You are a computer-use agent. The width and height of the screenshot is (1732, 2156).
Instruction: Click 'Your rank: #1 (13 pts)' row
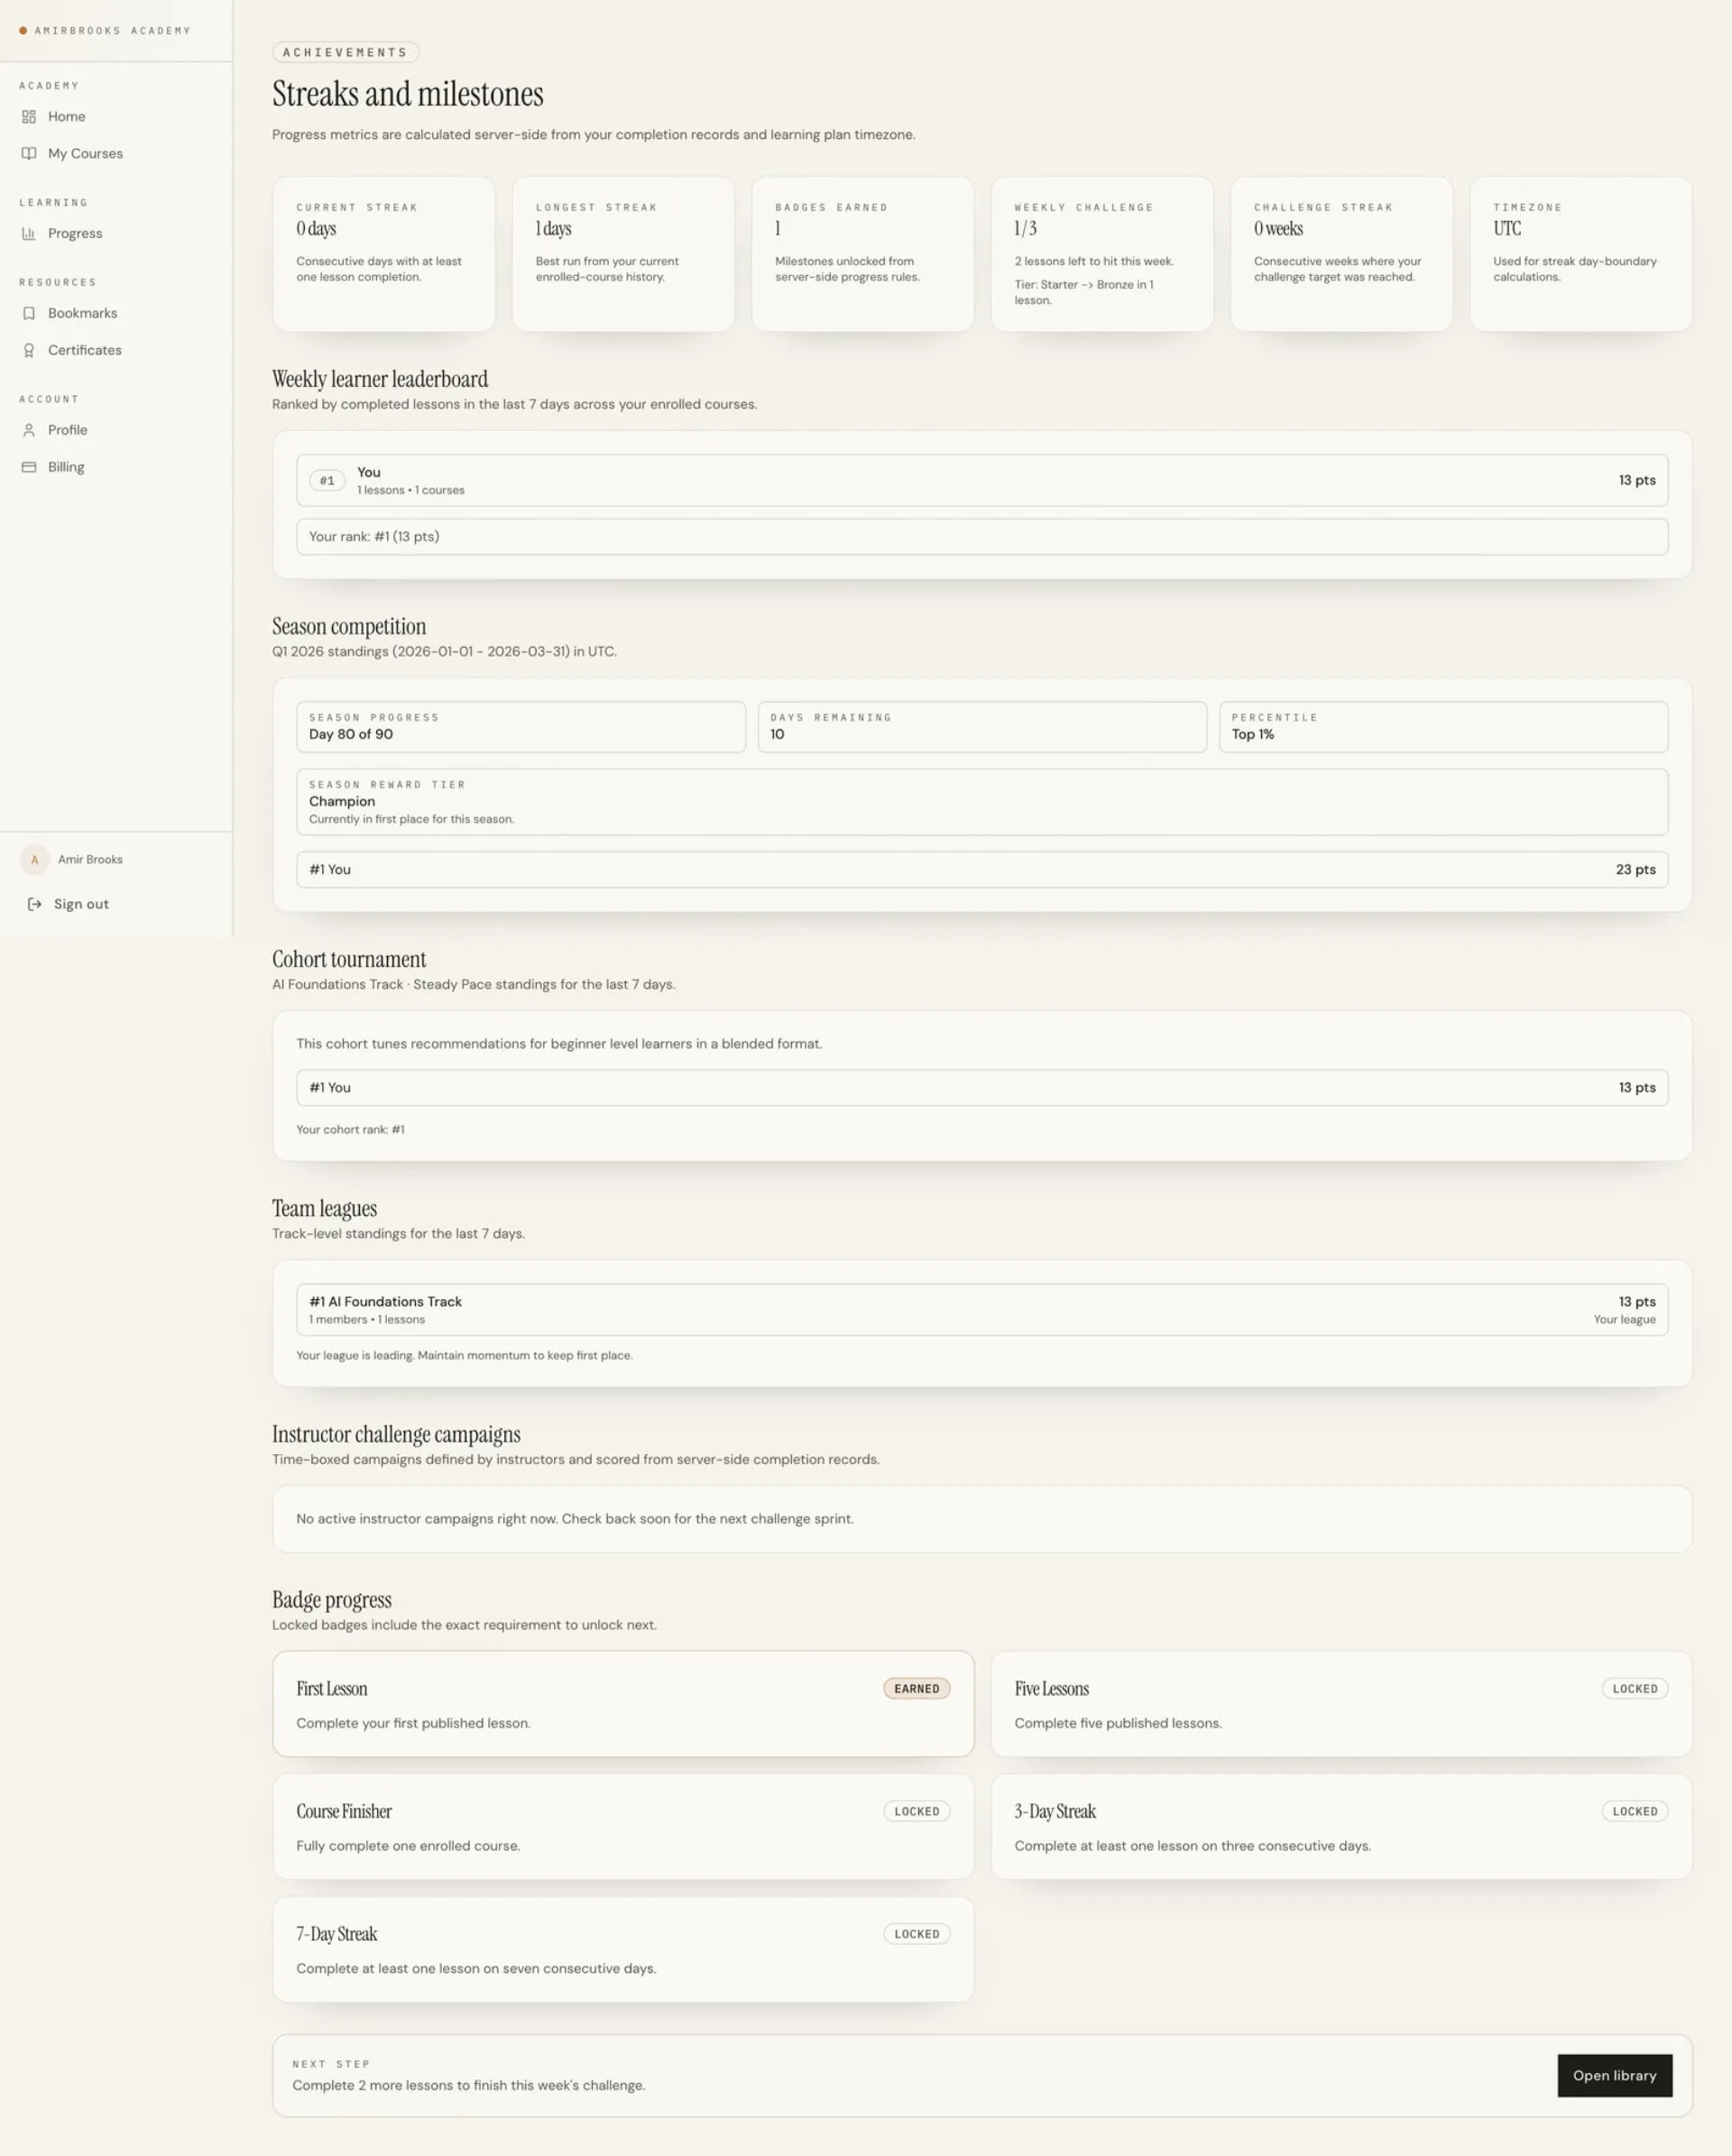[x=982, y=537]
